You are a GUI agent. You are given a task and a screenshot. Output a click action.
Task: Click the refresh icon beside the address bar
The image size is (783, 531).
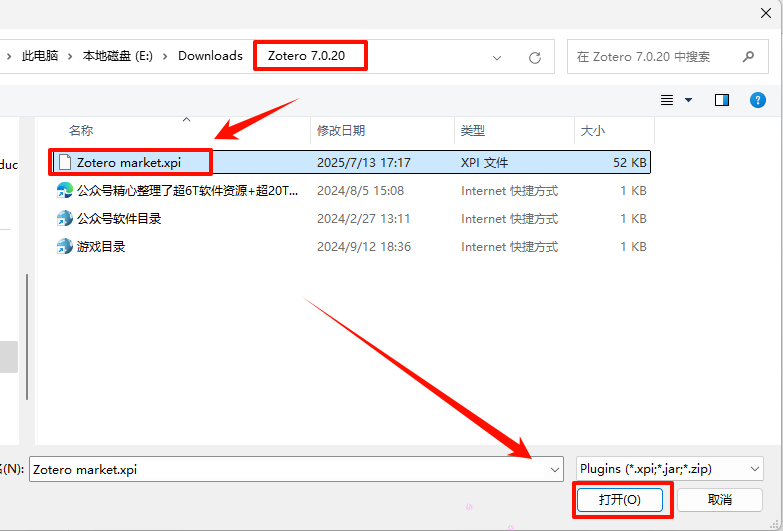click(535, 57)
